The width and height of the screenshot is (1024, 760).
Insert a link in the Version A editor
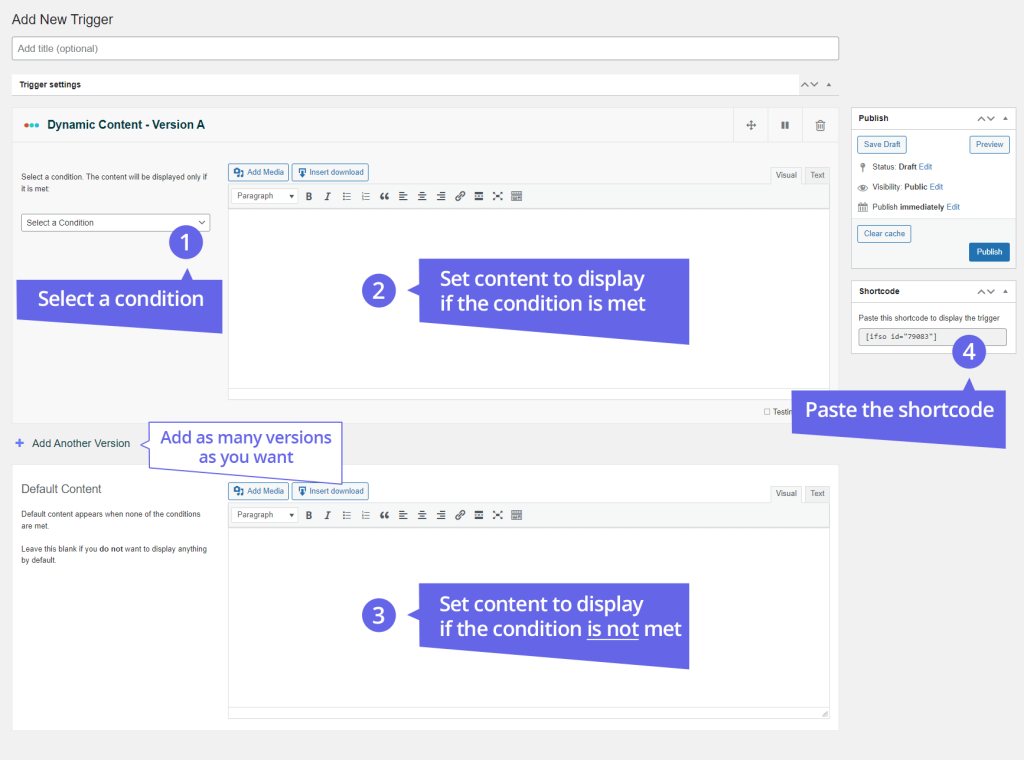pyautogui.click(x=460, y=197)
